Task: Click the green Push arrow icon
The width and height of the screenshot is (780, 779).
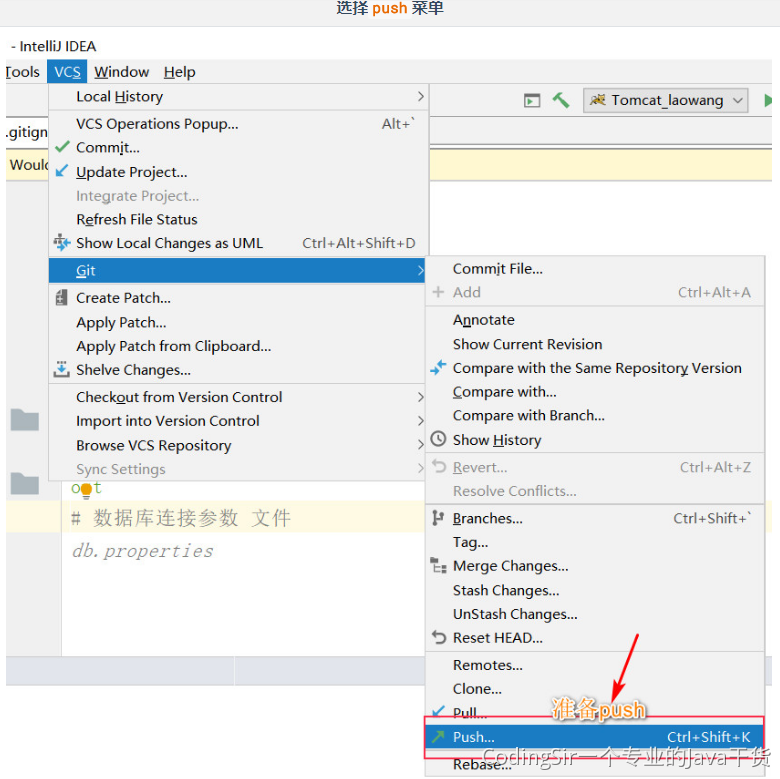Action: click(x=438, y=737)
